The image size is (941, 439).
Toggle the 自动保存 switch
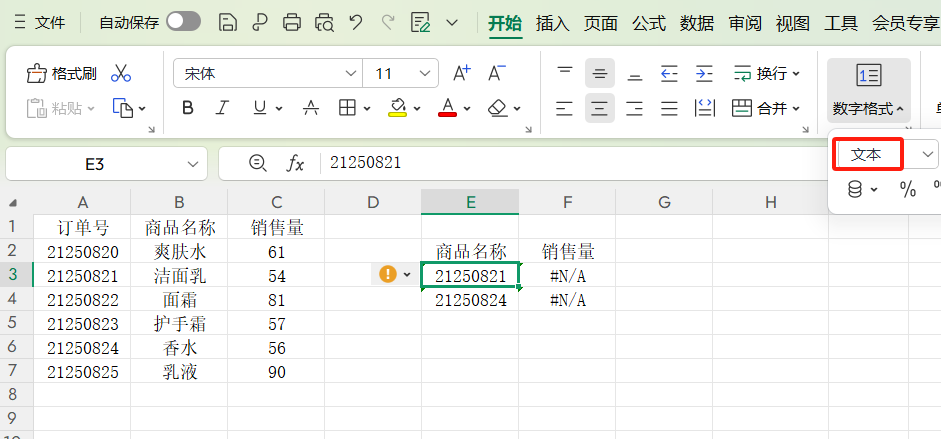[x=184, y=23]
